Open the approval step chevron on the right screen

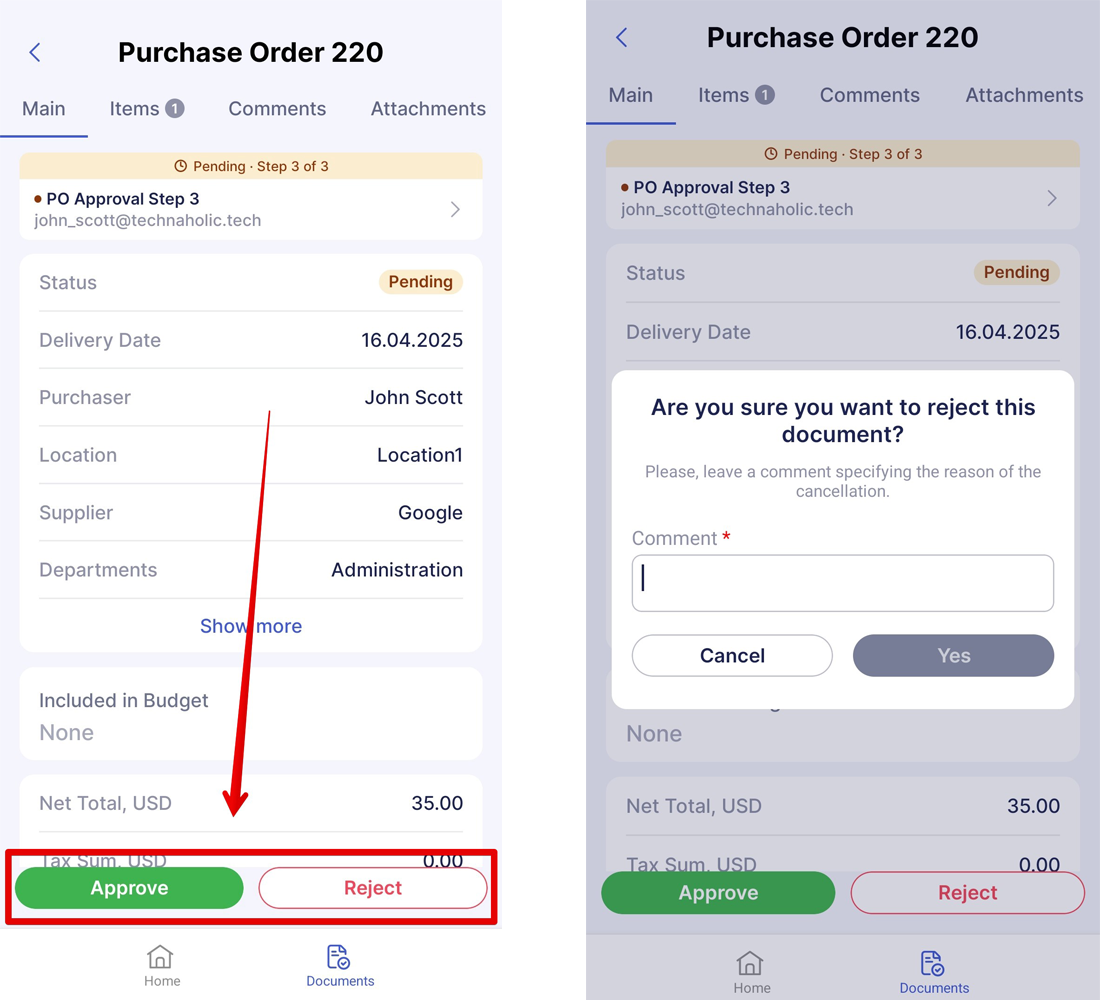tap(1051, 198)
